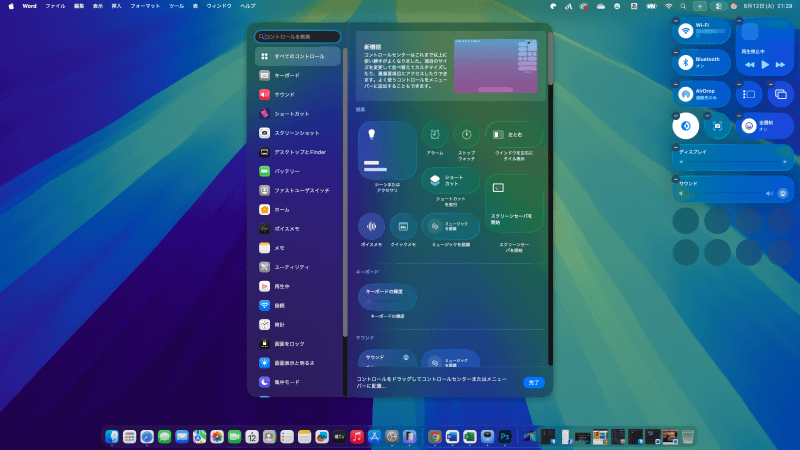
Task: Choose スクリーンショット category in sidebar
Action: click(x=297, y=133)
